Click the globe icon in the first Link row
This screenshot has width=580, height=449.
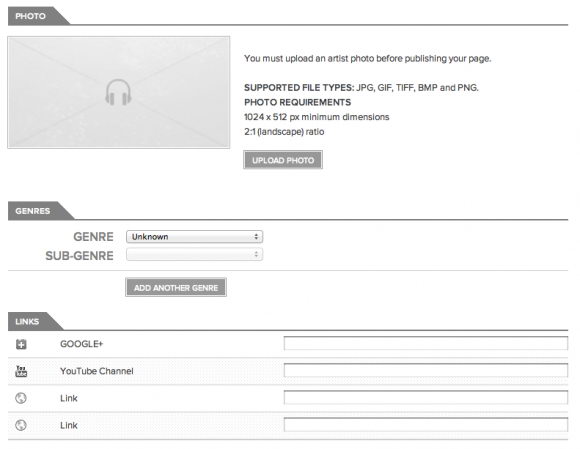[21, 398]
